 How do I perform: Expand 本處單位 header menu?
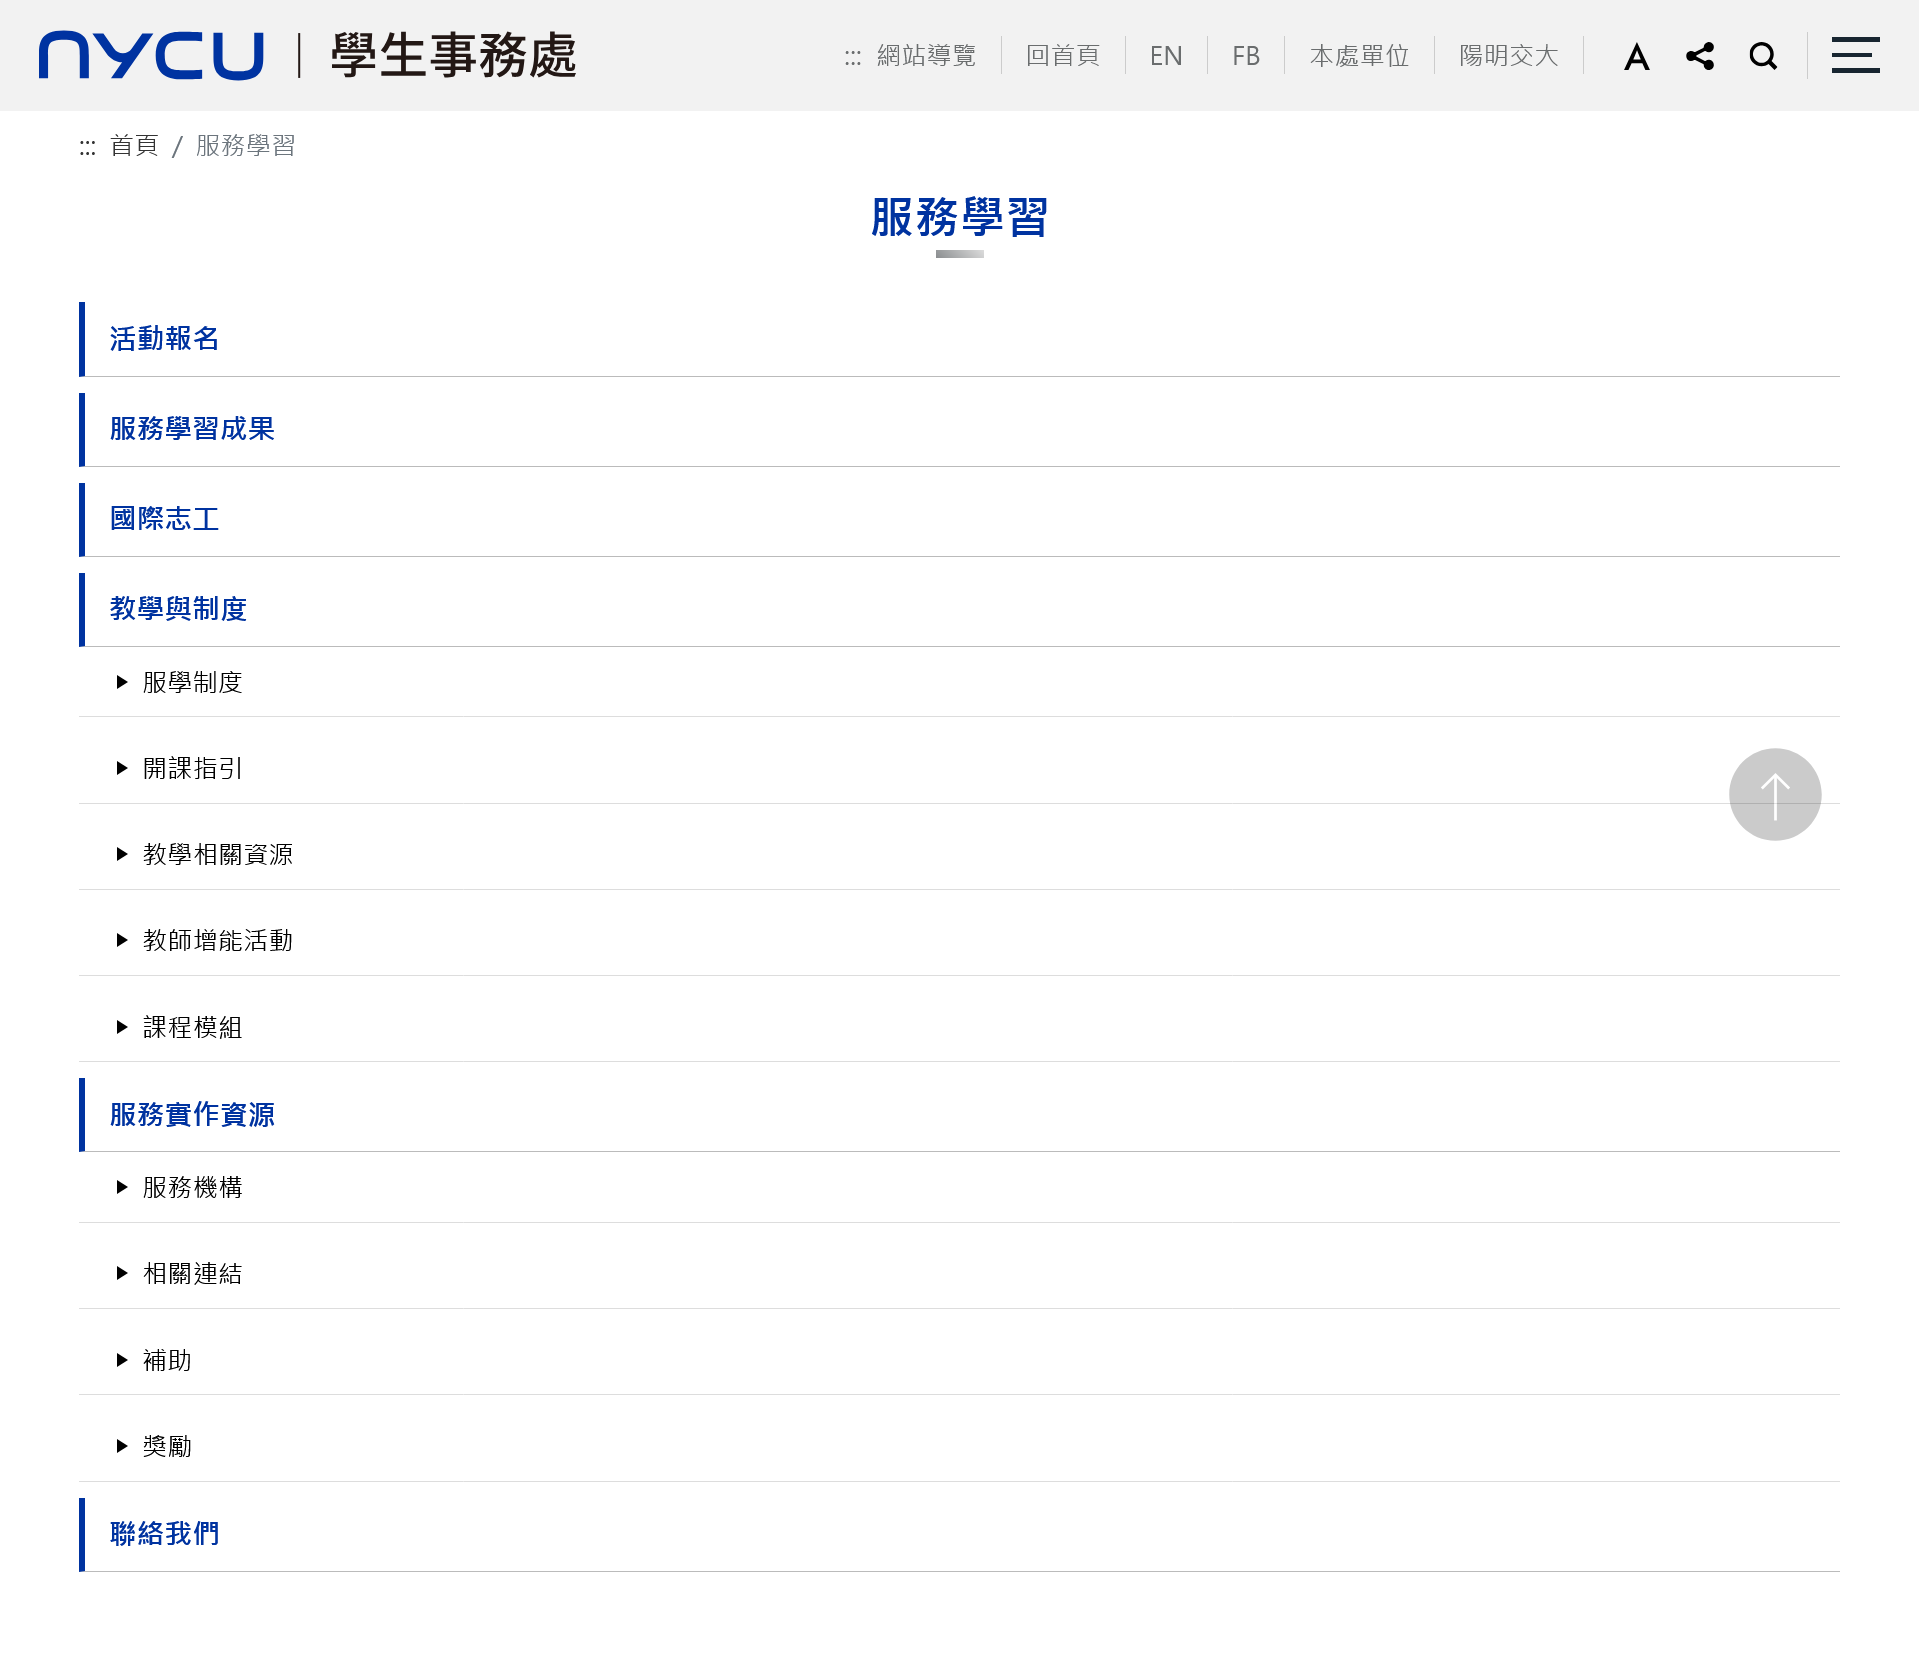[1359, 56]
